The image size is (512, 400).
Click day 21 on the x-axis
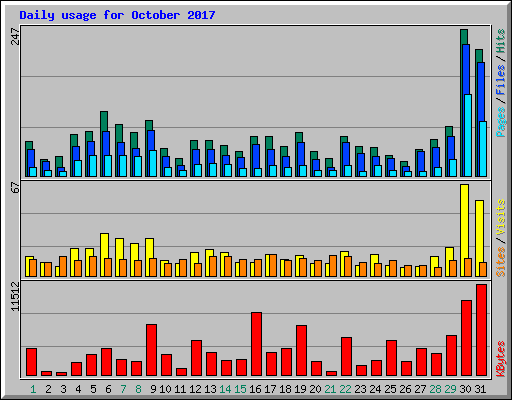coord(330,389)
